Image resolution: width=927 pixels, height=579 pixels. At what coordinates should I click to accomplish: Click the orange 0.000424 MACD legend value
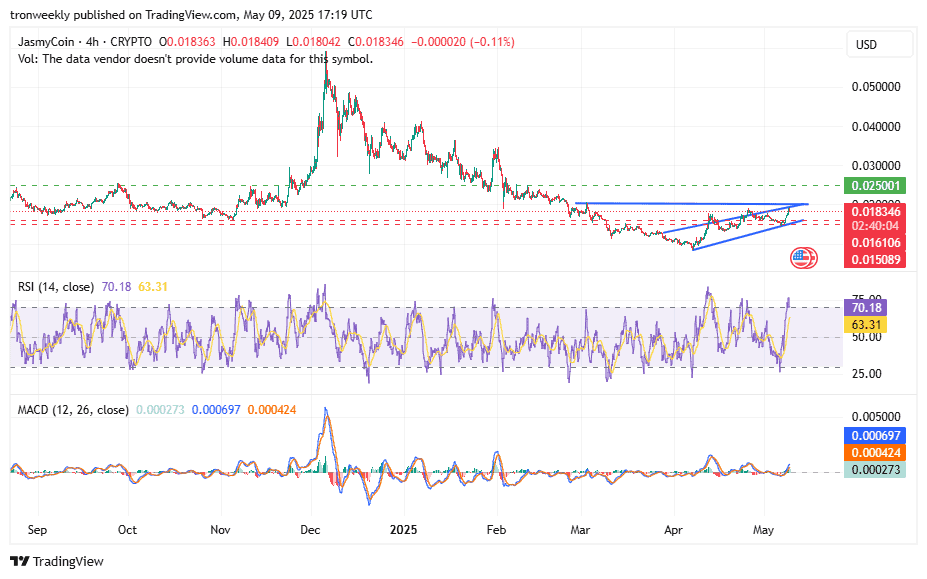(x=272, y=410)
